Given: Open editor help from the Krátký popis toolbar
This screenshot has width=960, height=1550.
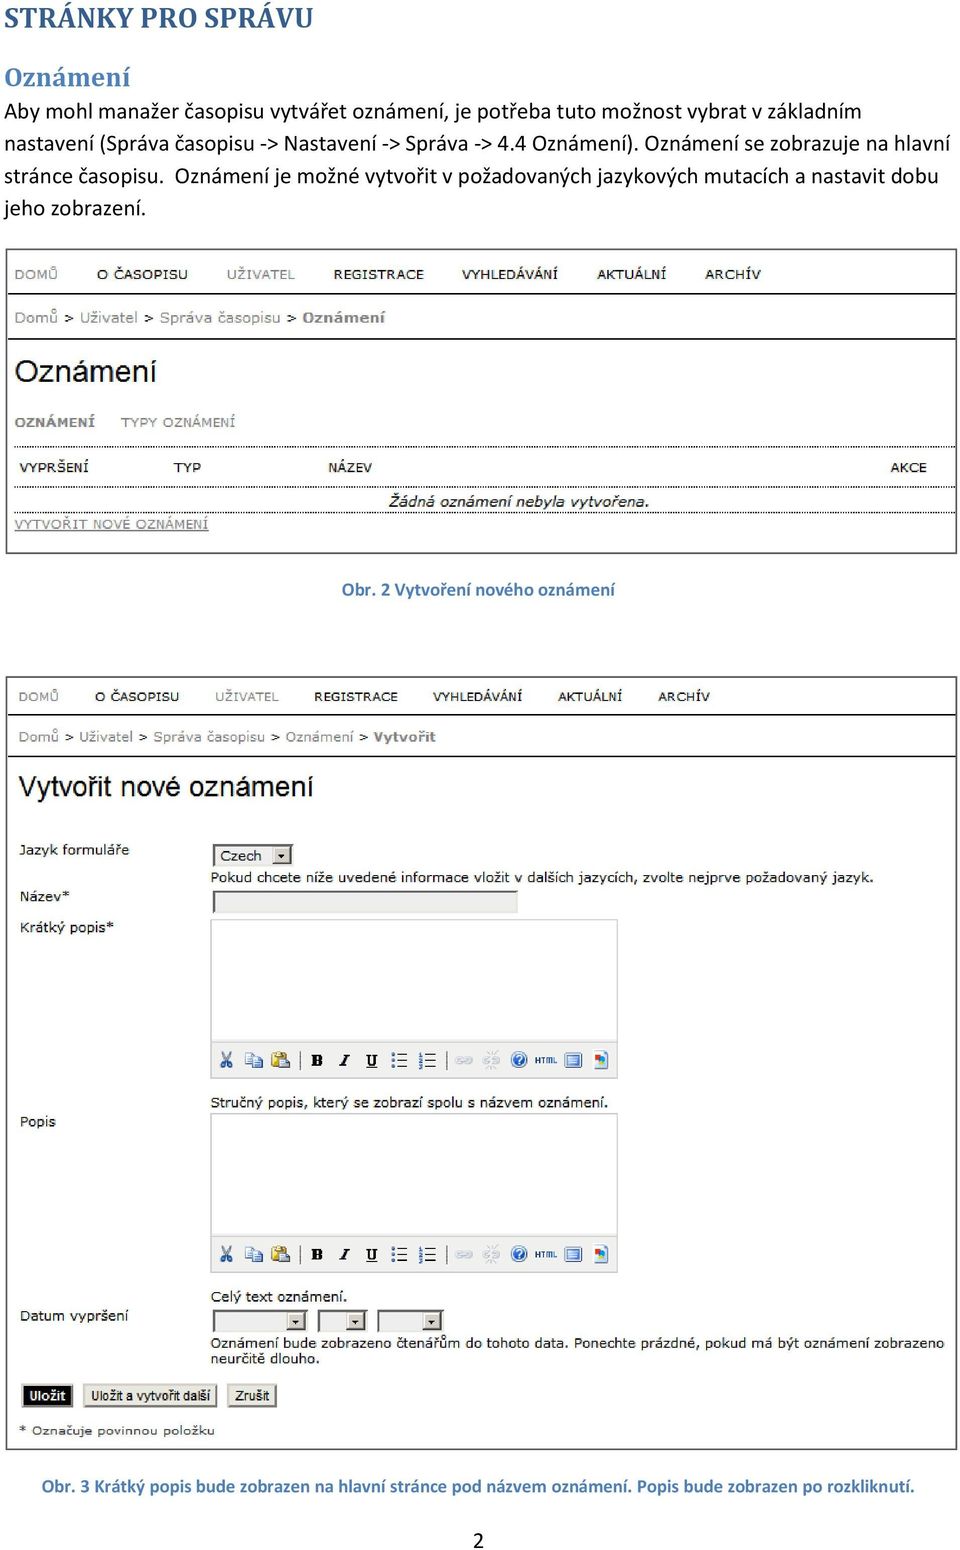Looking at the screenshot, I should pos(519,1060).
